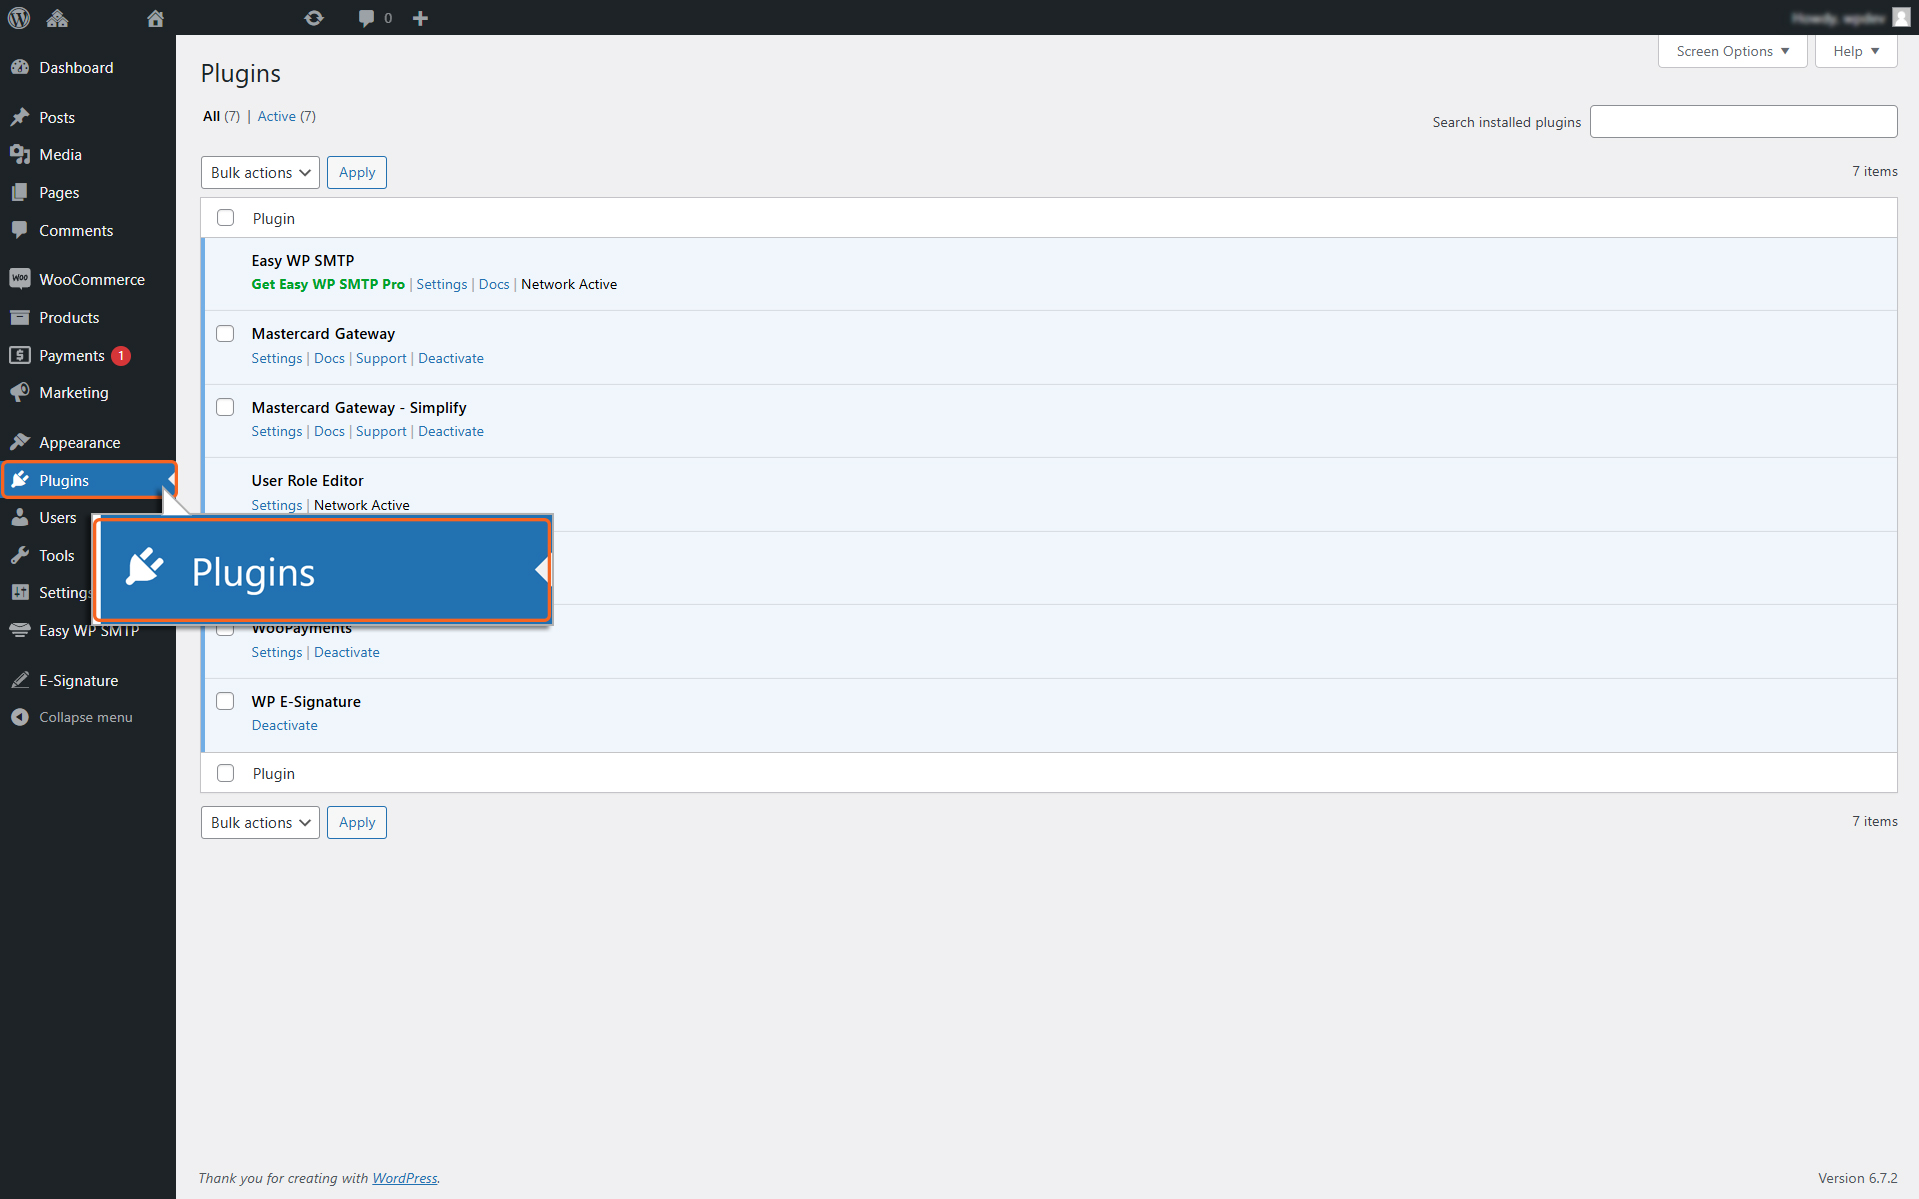This screenshot has height=1199, width=1919.
Task: Click the home site icon in admin bar
Action: pyautogui.click(x=155, y=18)
